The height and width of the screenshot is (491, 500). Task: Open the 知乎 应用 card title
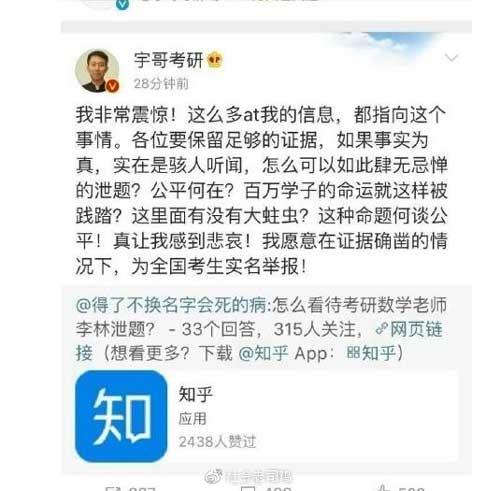pos(196,394)
